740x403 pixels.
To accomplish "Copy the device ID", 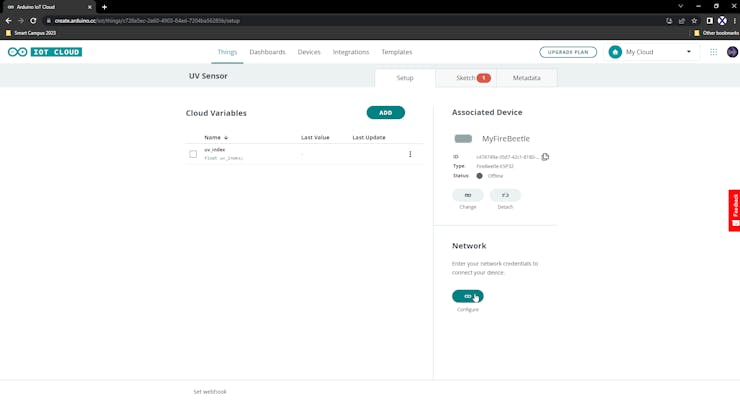I will (x=545, y=157).
